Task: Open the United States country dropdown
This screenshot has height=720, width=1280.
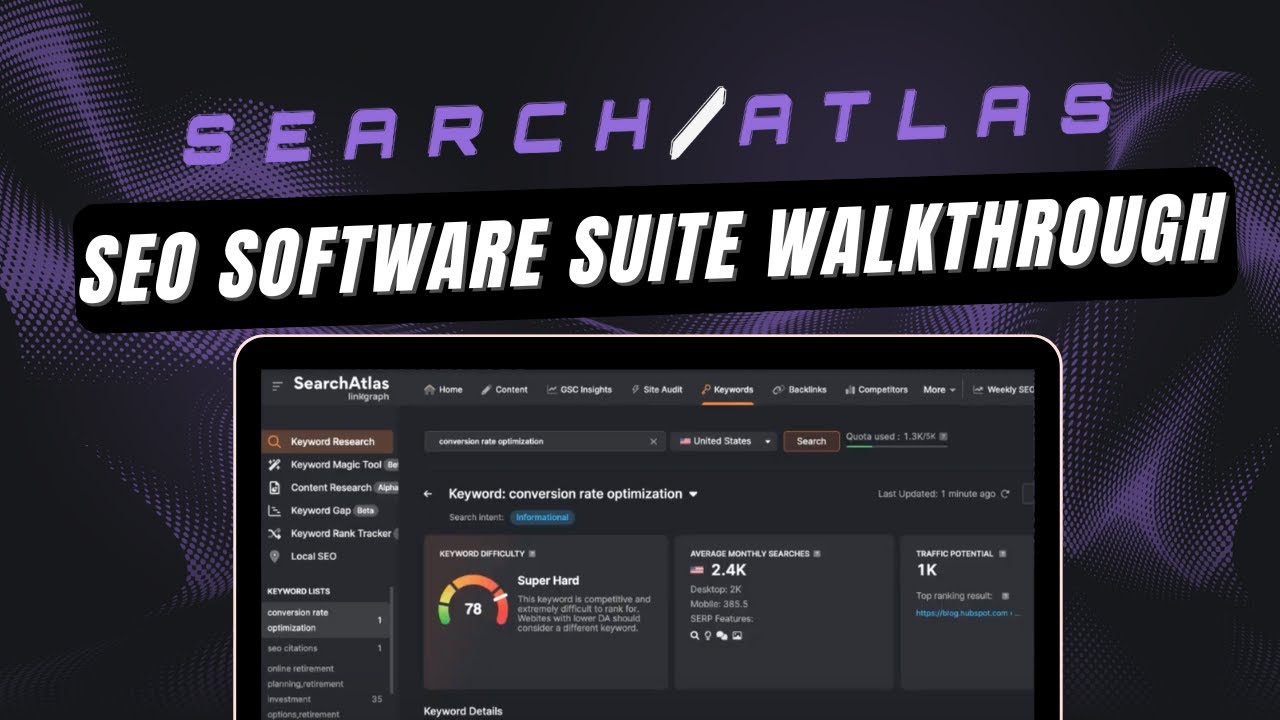Action: click(723, 441)
